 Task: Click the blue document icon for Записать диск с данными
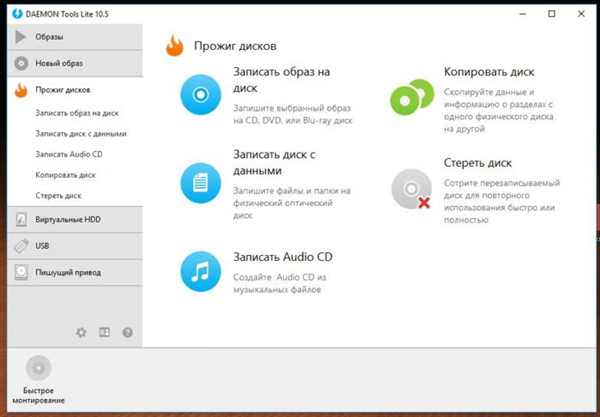click(x=201, y=183)
